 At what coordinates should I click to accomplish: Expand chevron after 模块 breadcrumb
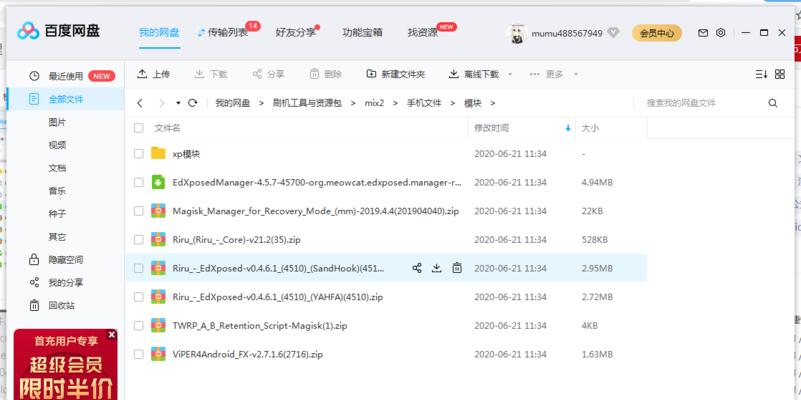point(493,103)
